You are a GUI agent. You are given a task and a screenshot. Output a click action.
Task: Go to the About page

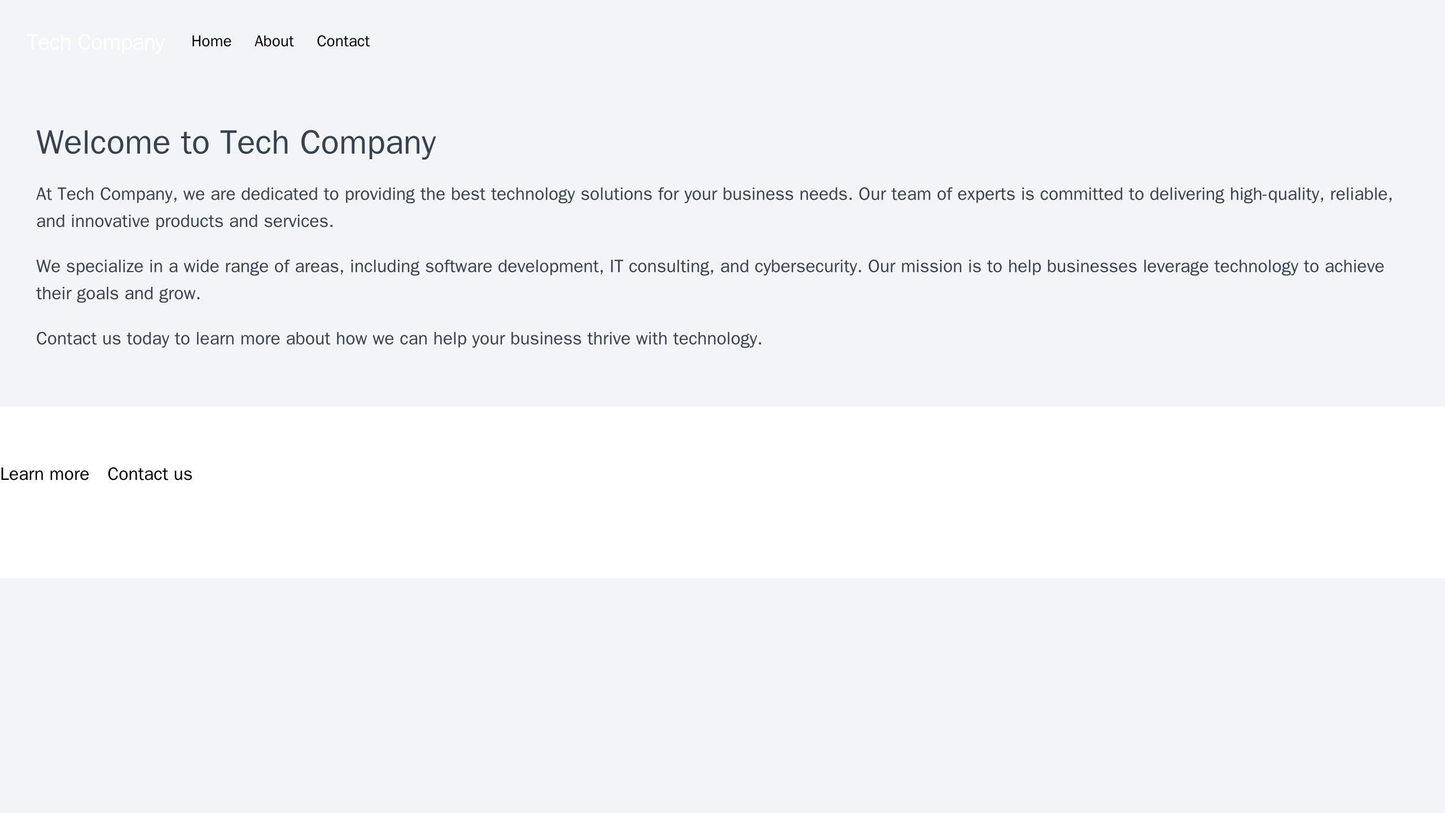[x=274, y=41]
